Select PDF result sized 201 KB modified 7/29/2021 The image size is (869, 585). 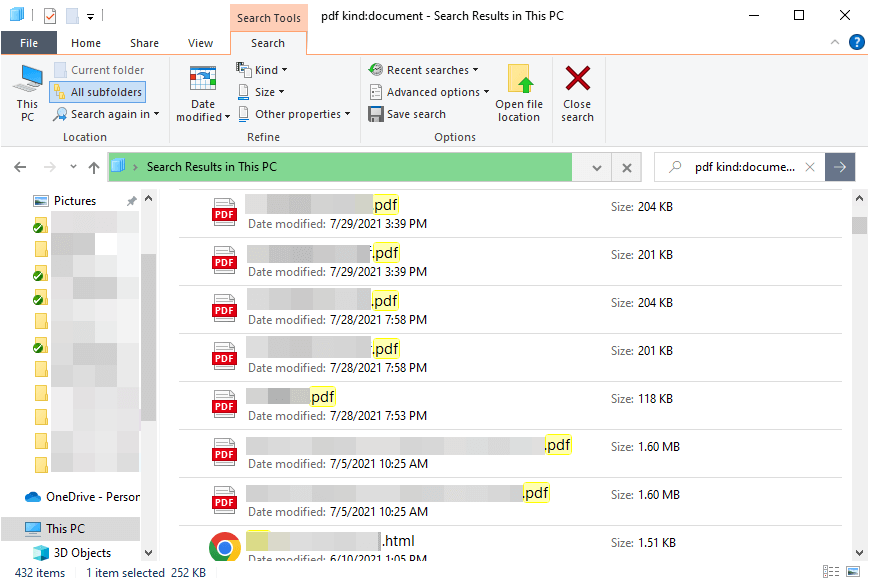click(x=510, y=262)
